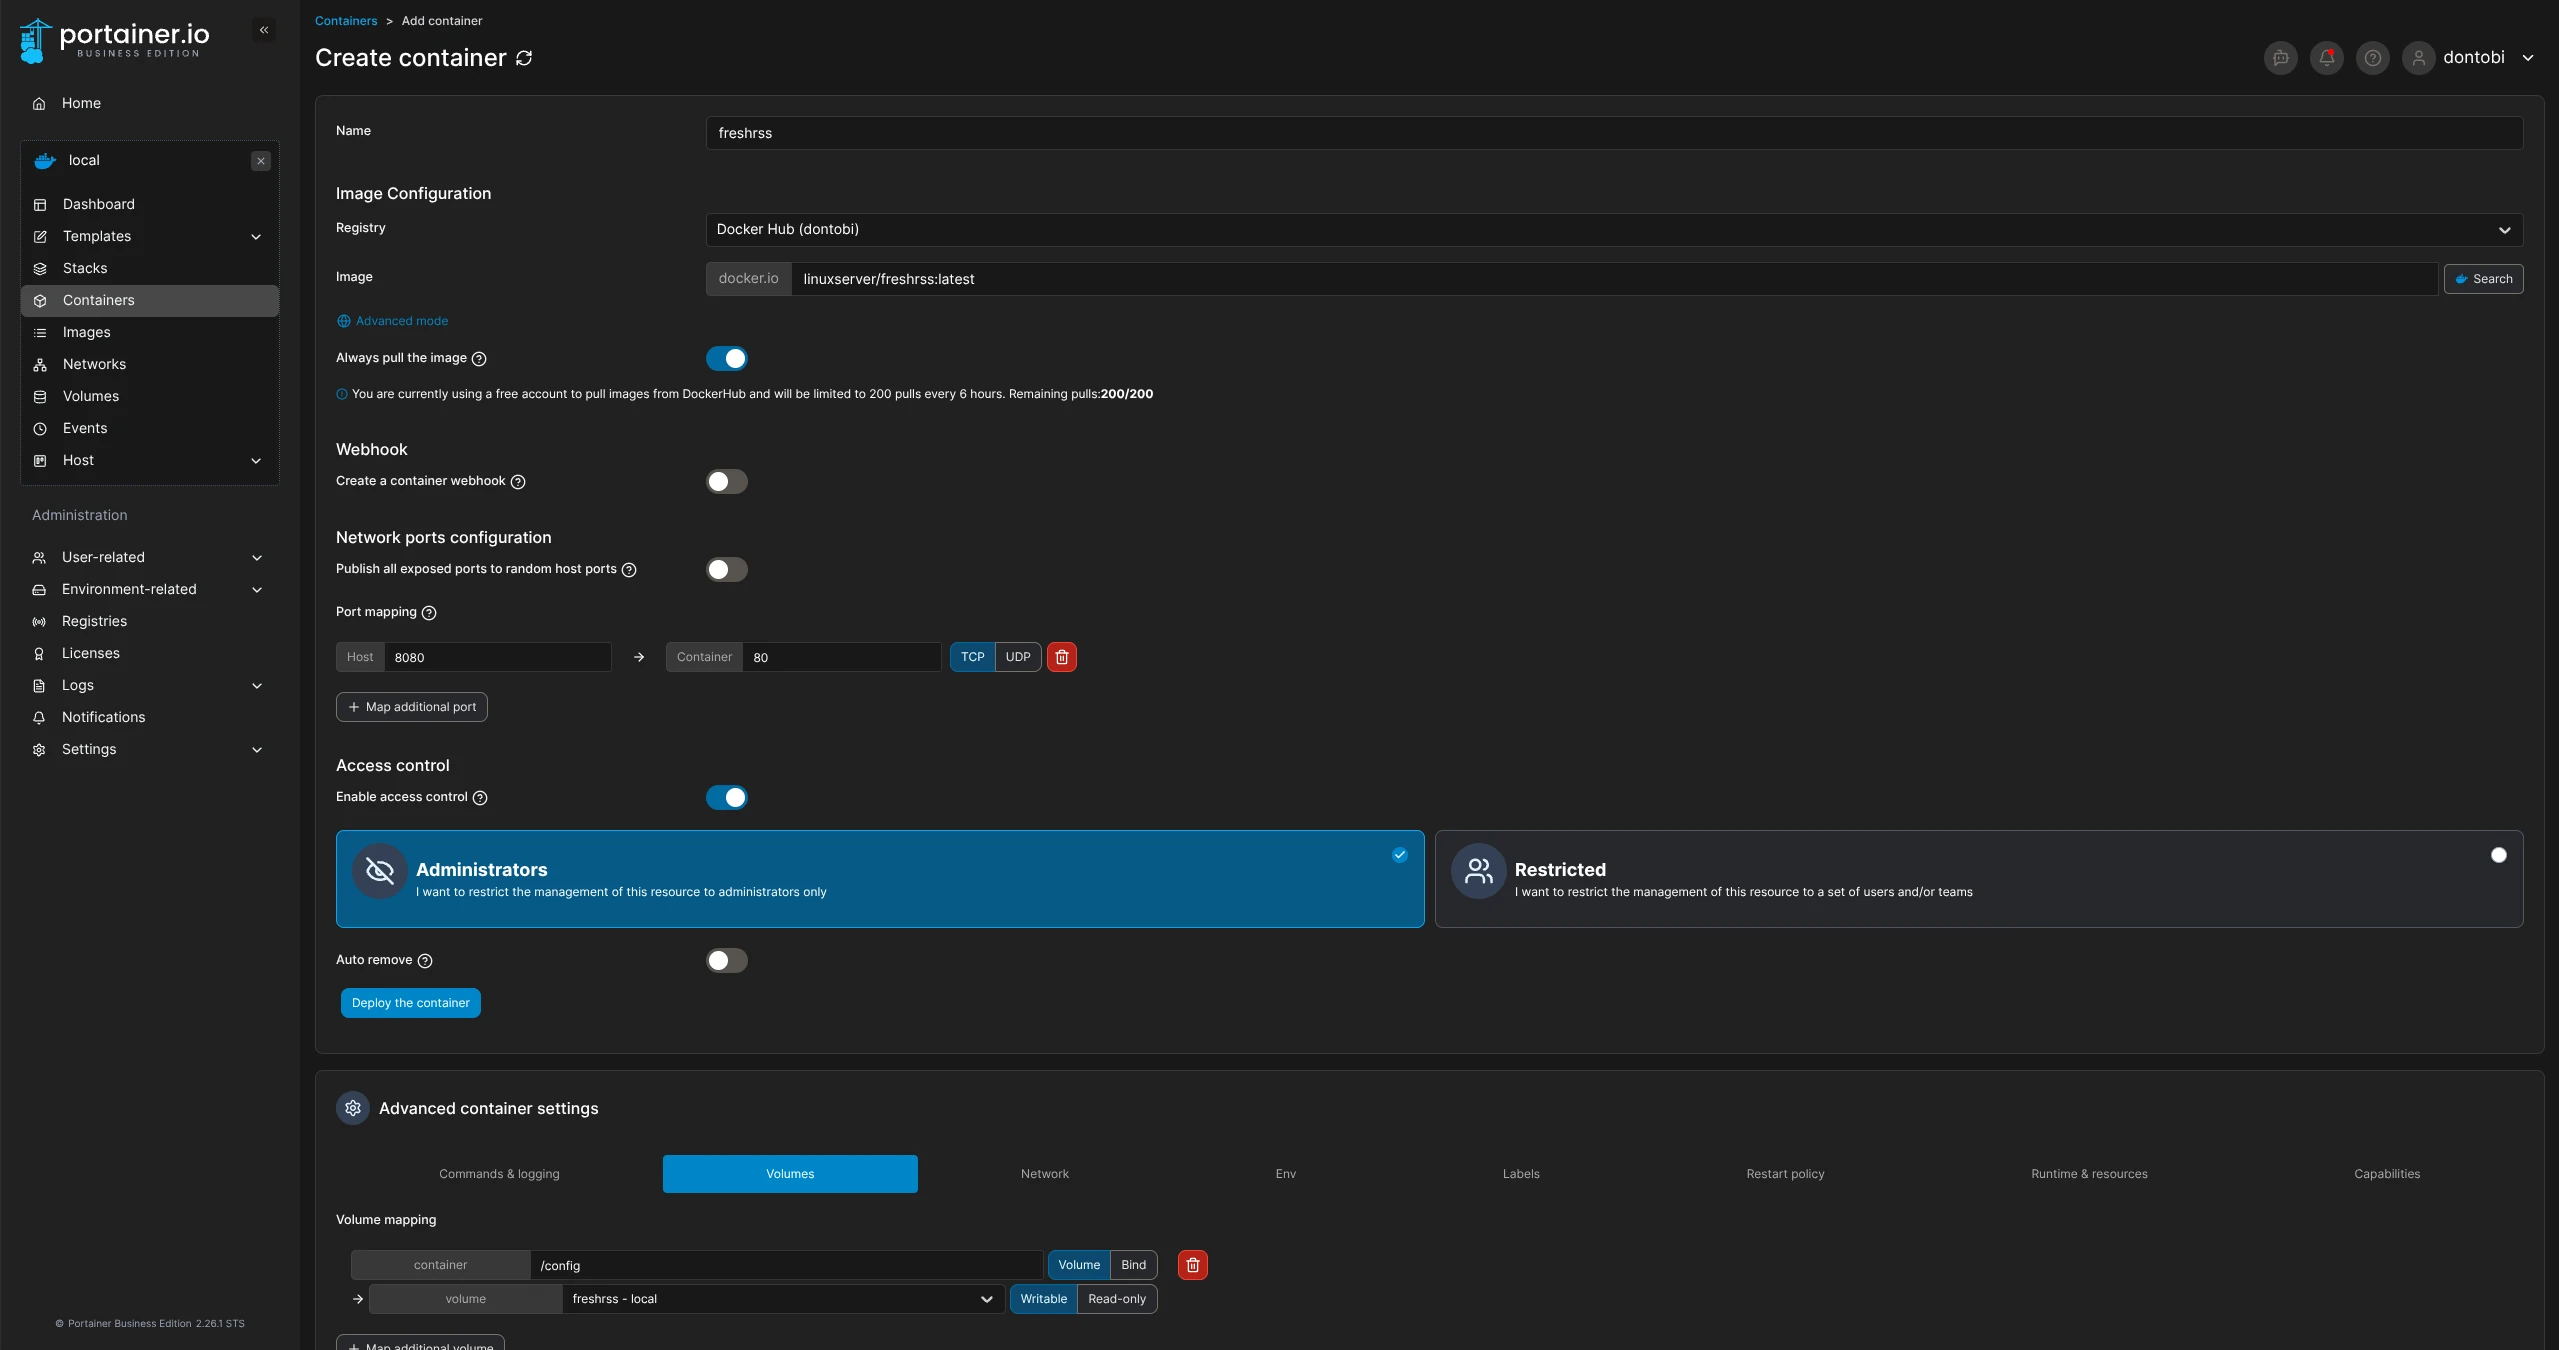Enable Publish all exposed ports switch
Image resolution: width=2559 pixels, height=1350 pixels.
(727, 569)
